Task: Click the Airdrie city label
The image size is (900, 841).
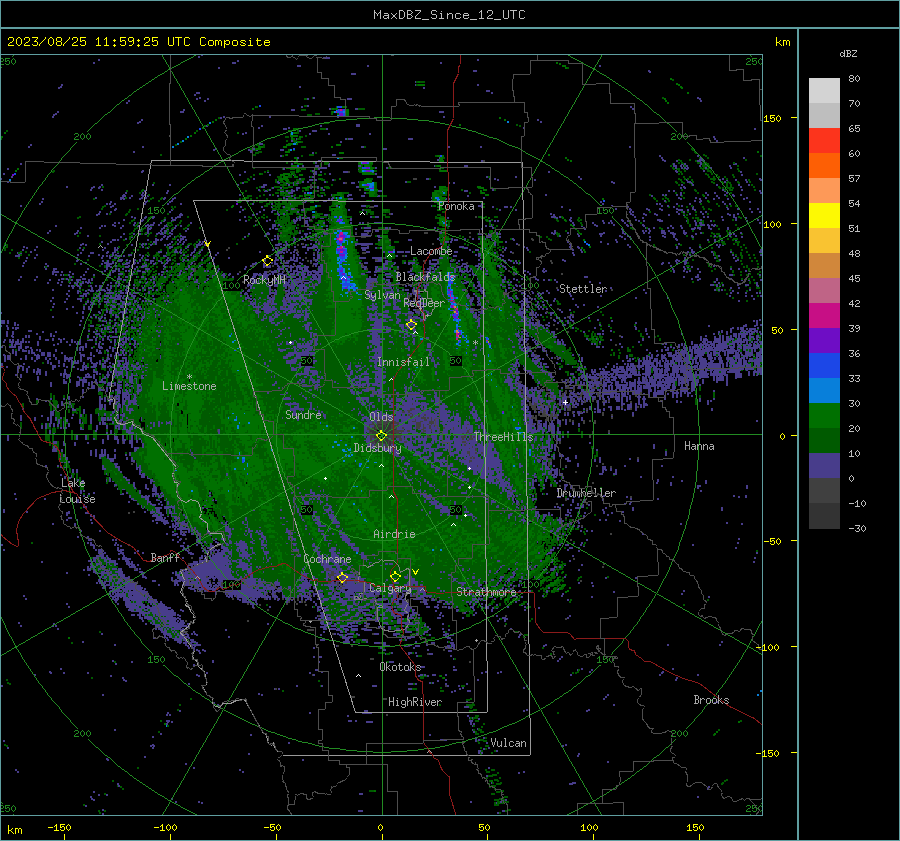Action: (394, 534)
